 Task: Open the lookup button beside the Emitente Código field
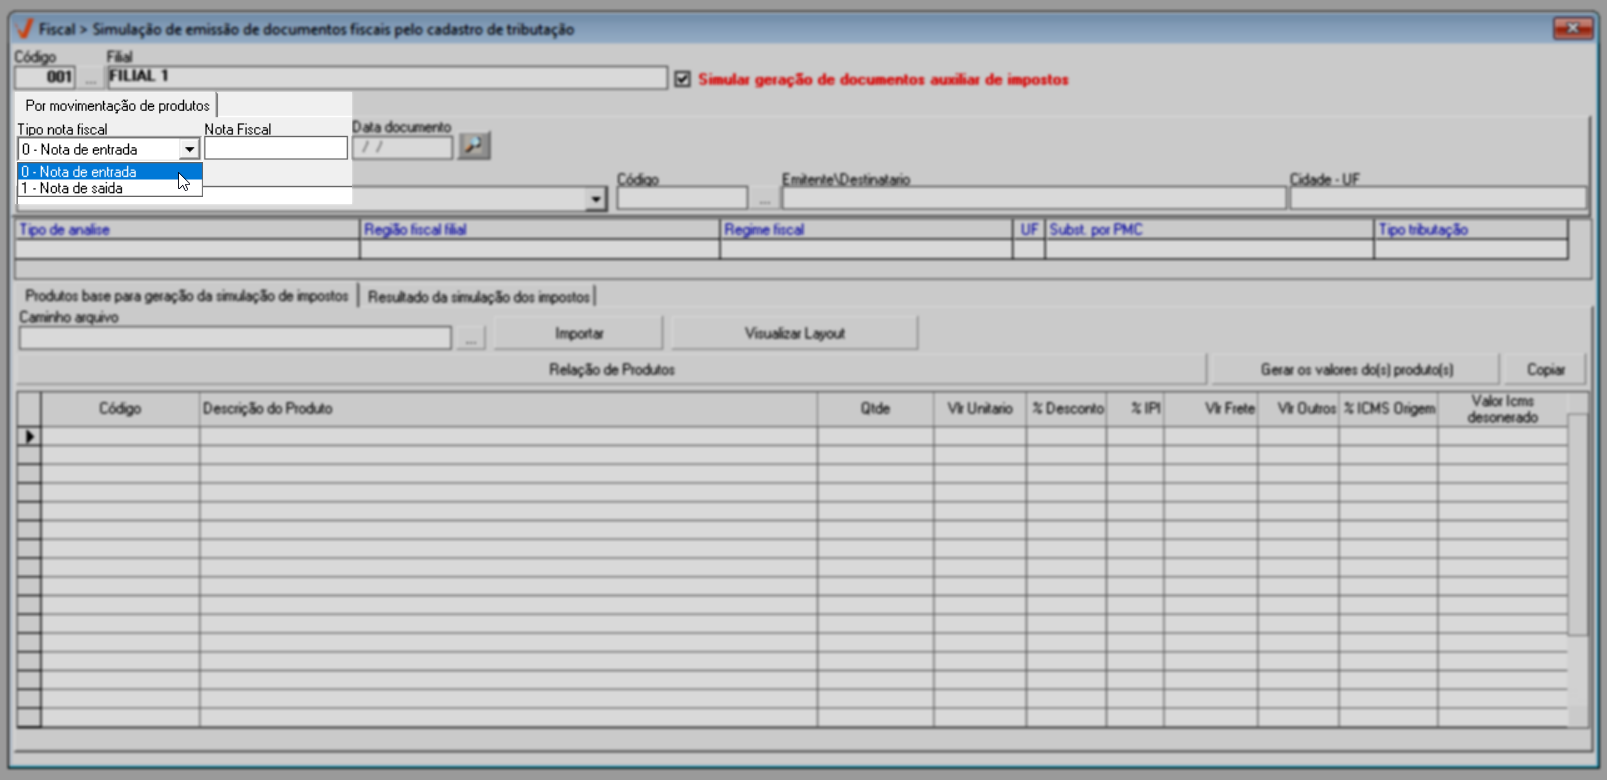coord(765,198)
